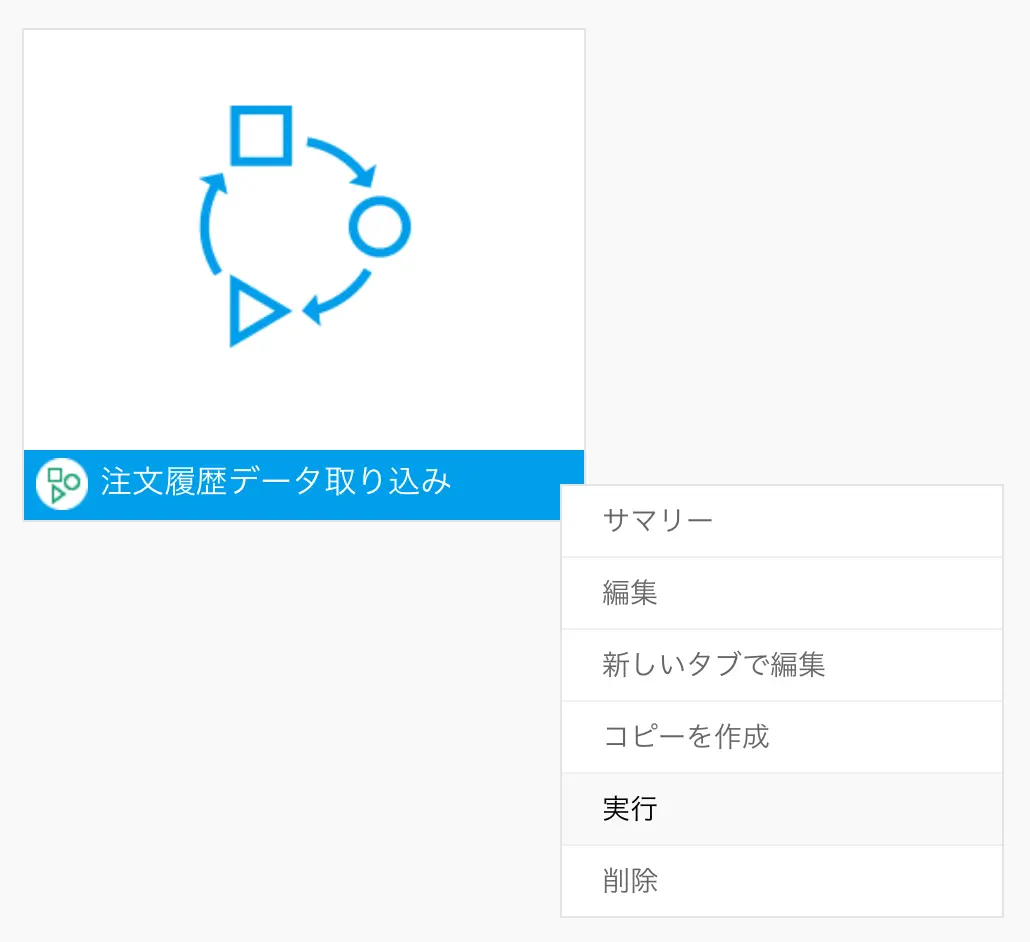
Task: Click the triangle shape in the flow icon
Action: (253, 311)
